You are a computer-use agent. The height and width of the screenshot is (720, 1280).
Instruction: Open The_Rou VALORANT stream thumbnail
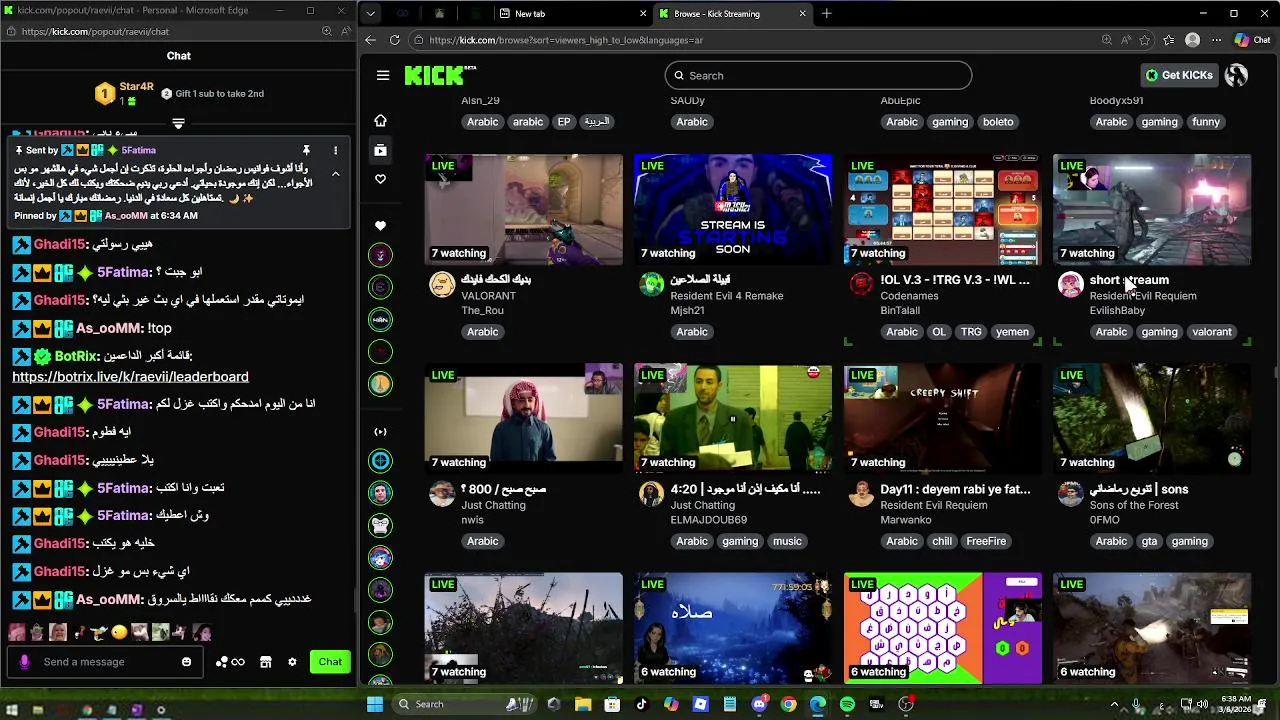click(523, 209)
